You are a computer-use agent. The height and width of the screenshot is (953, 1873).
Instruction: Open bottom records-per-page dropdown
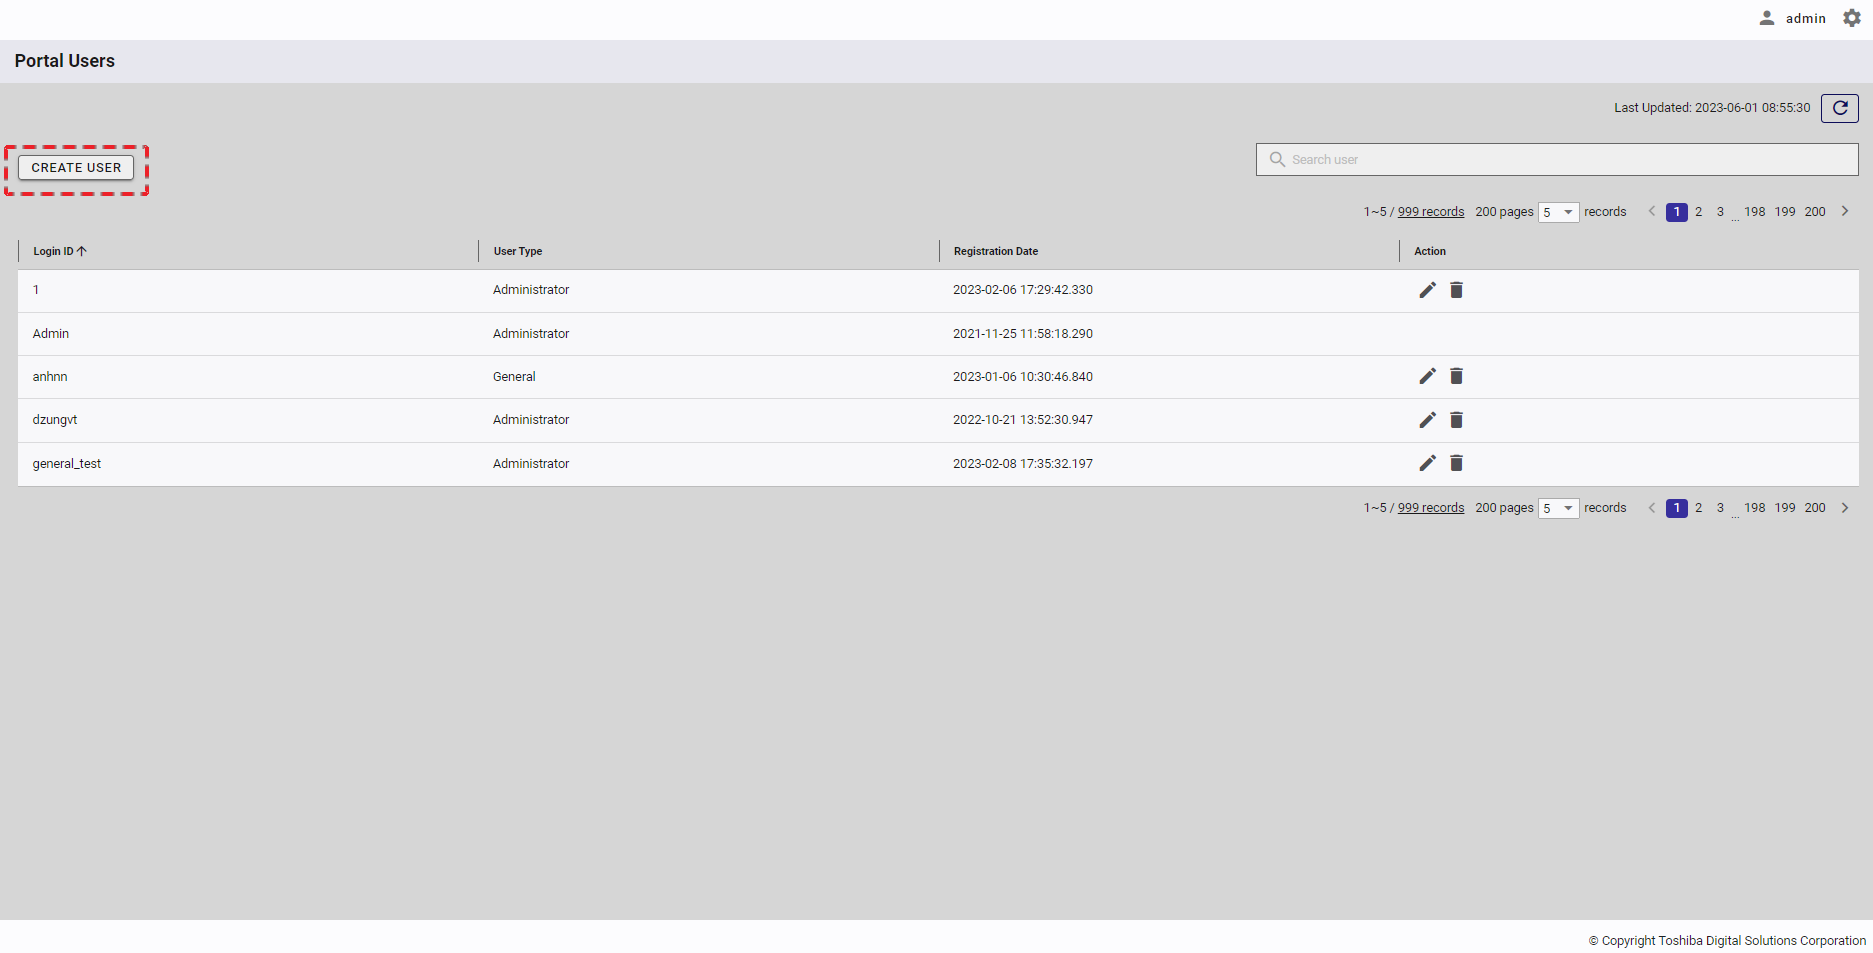tap(1558, 508)
